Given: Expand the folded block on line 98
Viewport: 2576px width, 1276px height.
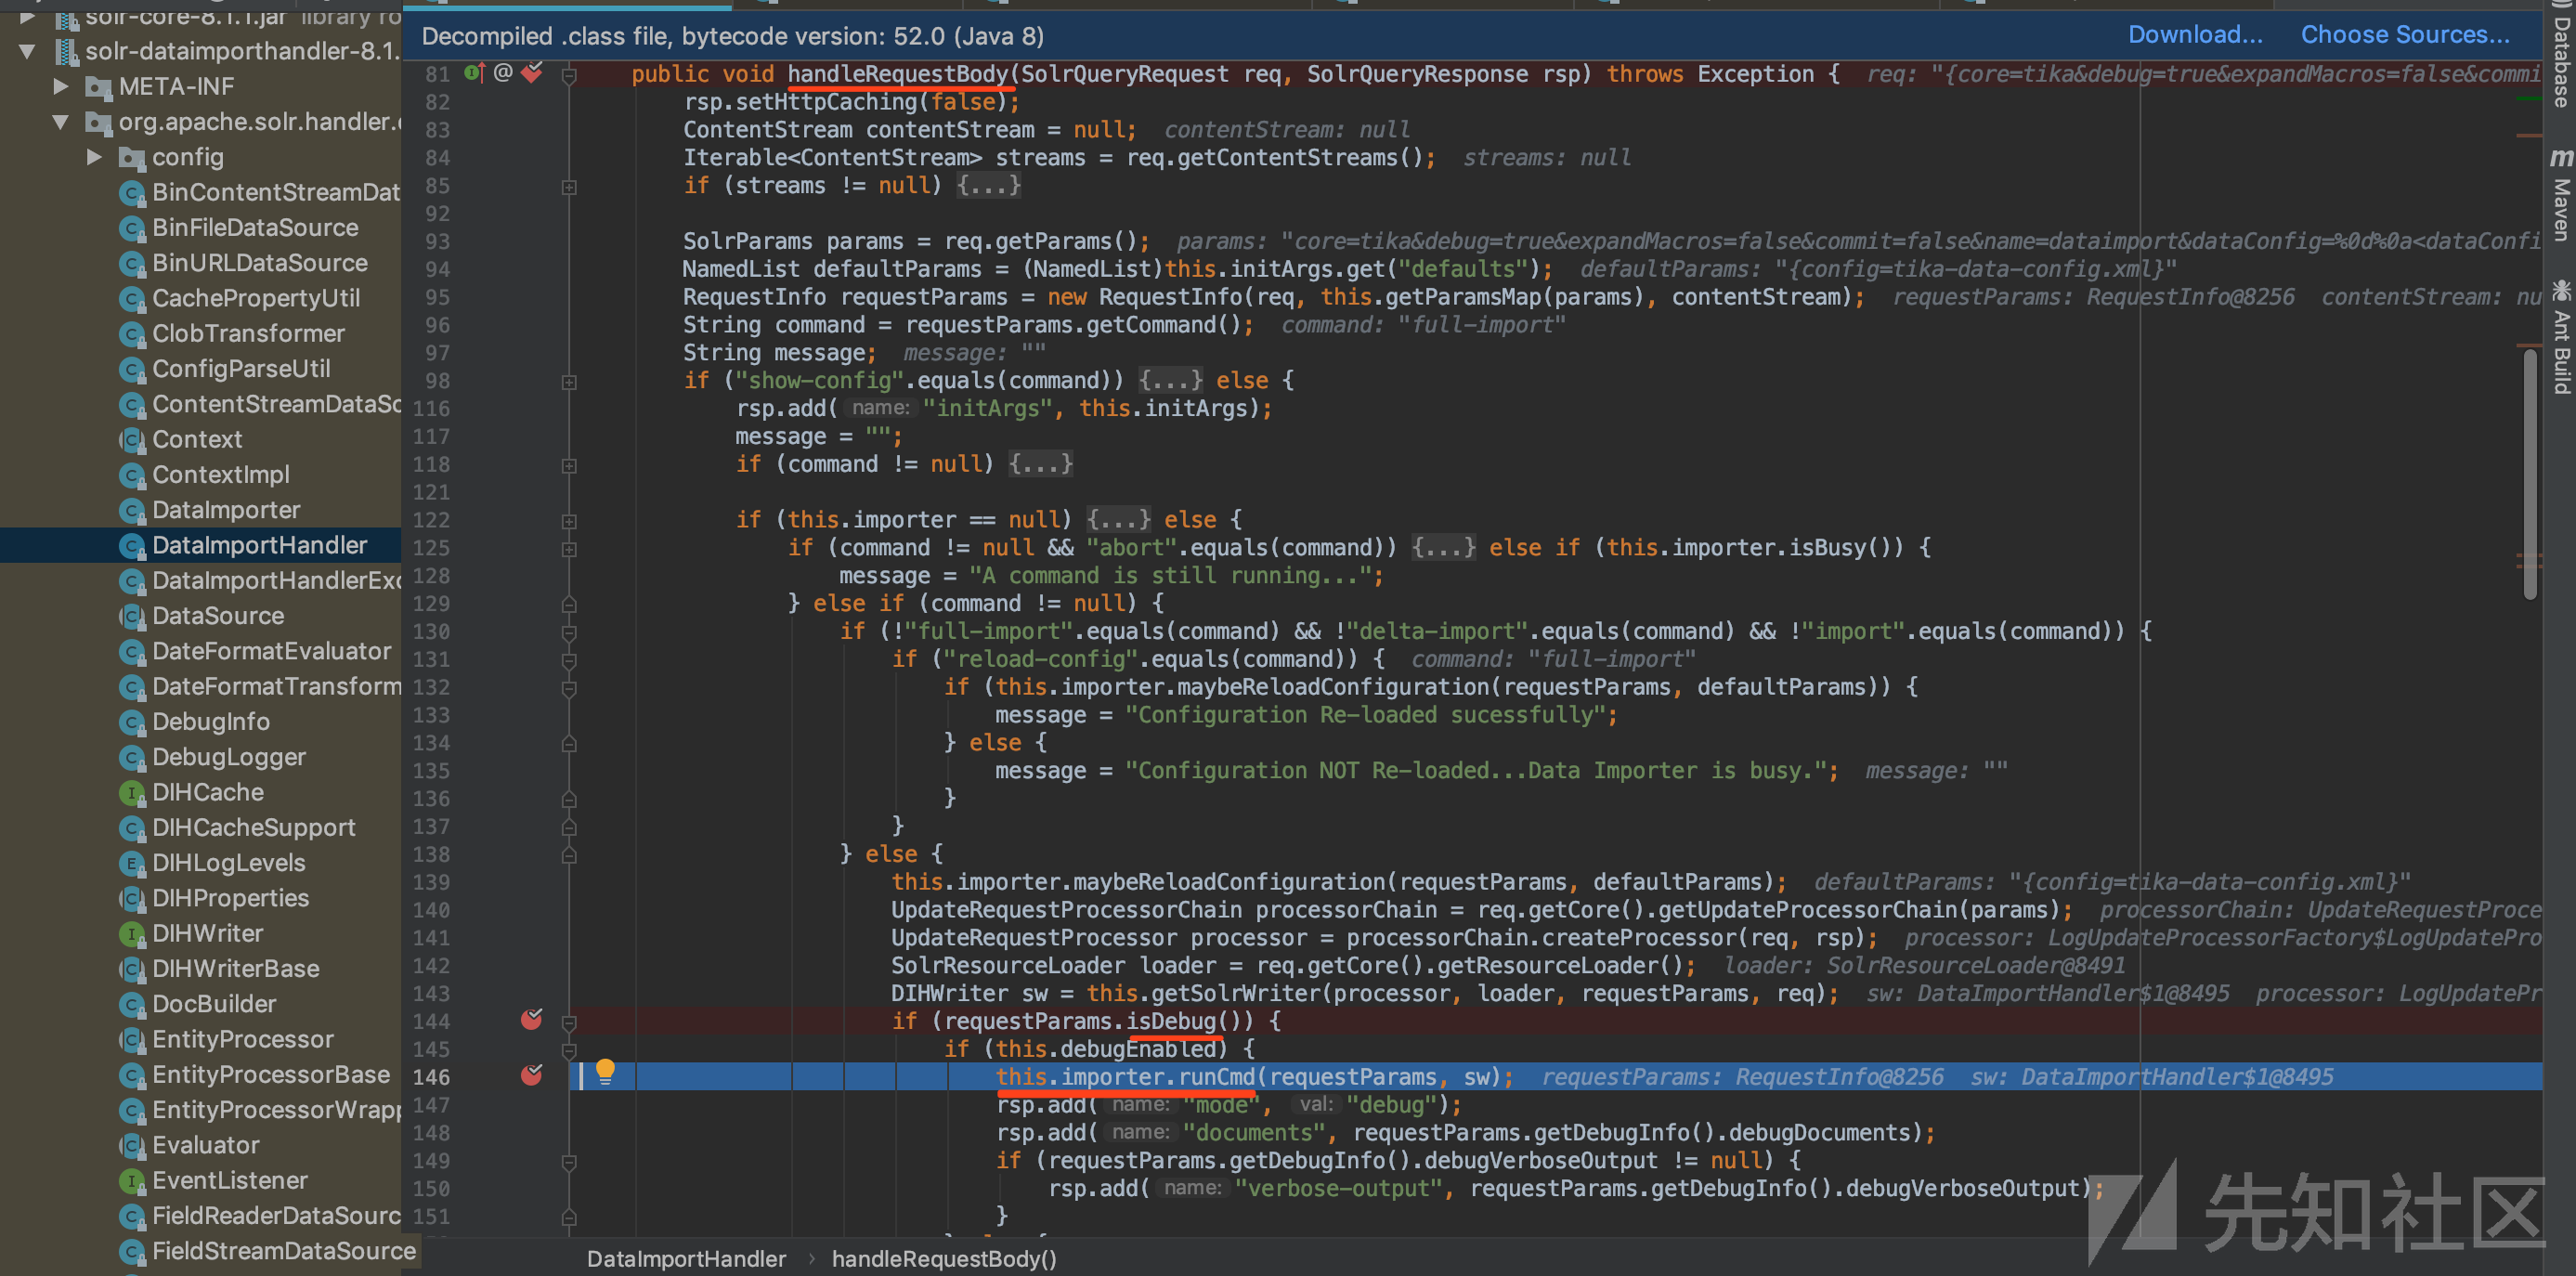Looking at the screenshot, I should click(569, 381).
